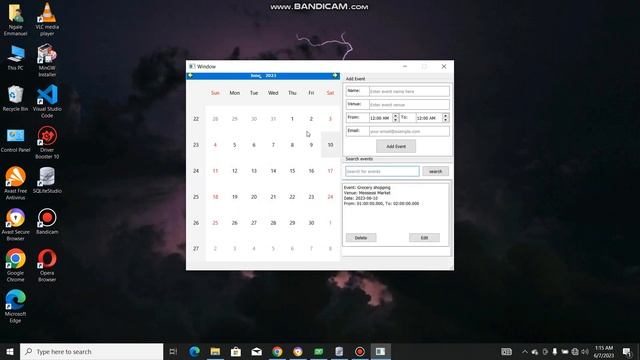Open Google Chrome desktop icon

tap(16, 265)
